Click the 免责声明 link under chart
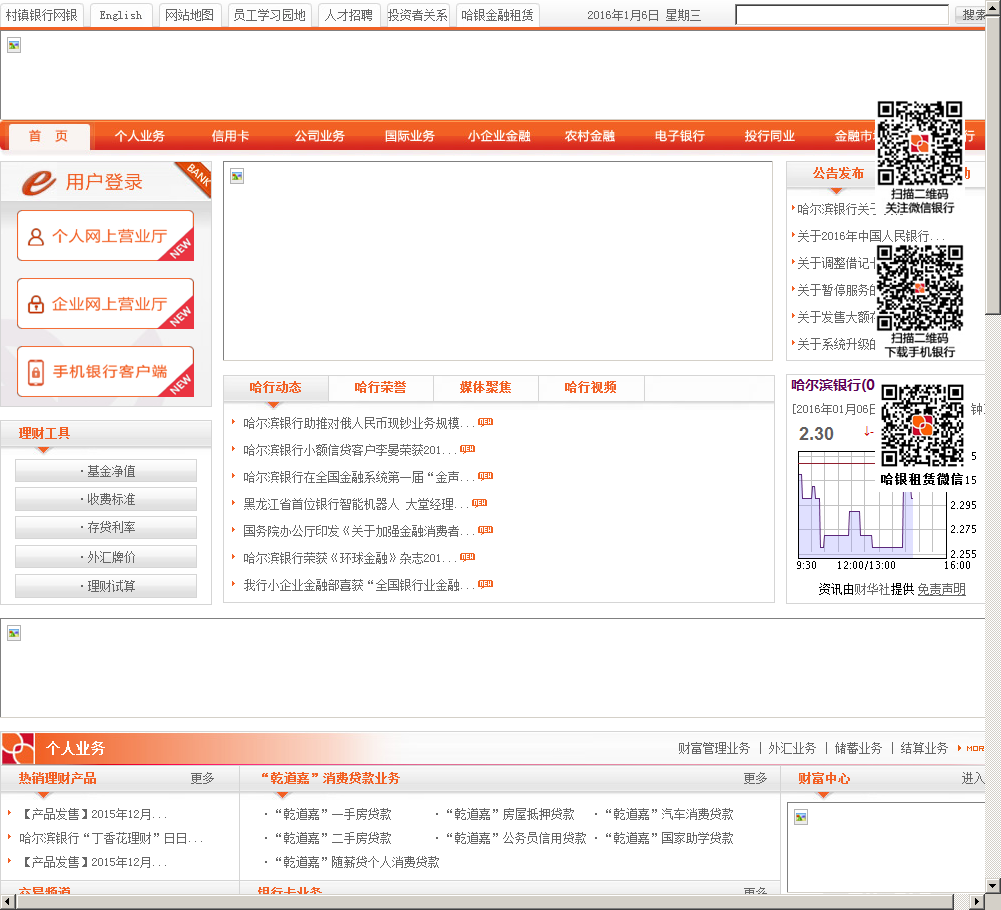Viewport: 1001px width, 910px height. click(x=942, y=589)
